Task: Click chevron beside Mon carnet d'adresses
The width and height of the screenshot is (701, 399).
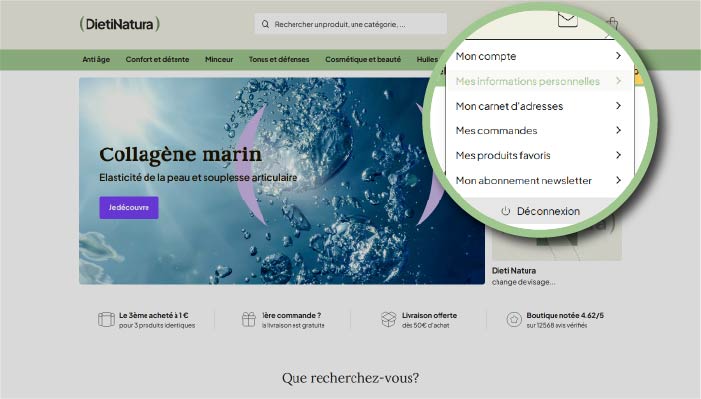Action: tap(618, 106)
